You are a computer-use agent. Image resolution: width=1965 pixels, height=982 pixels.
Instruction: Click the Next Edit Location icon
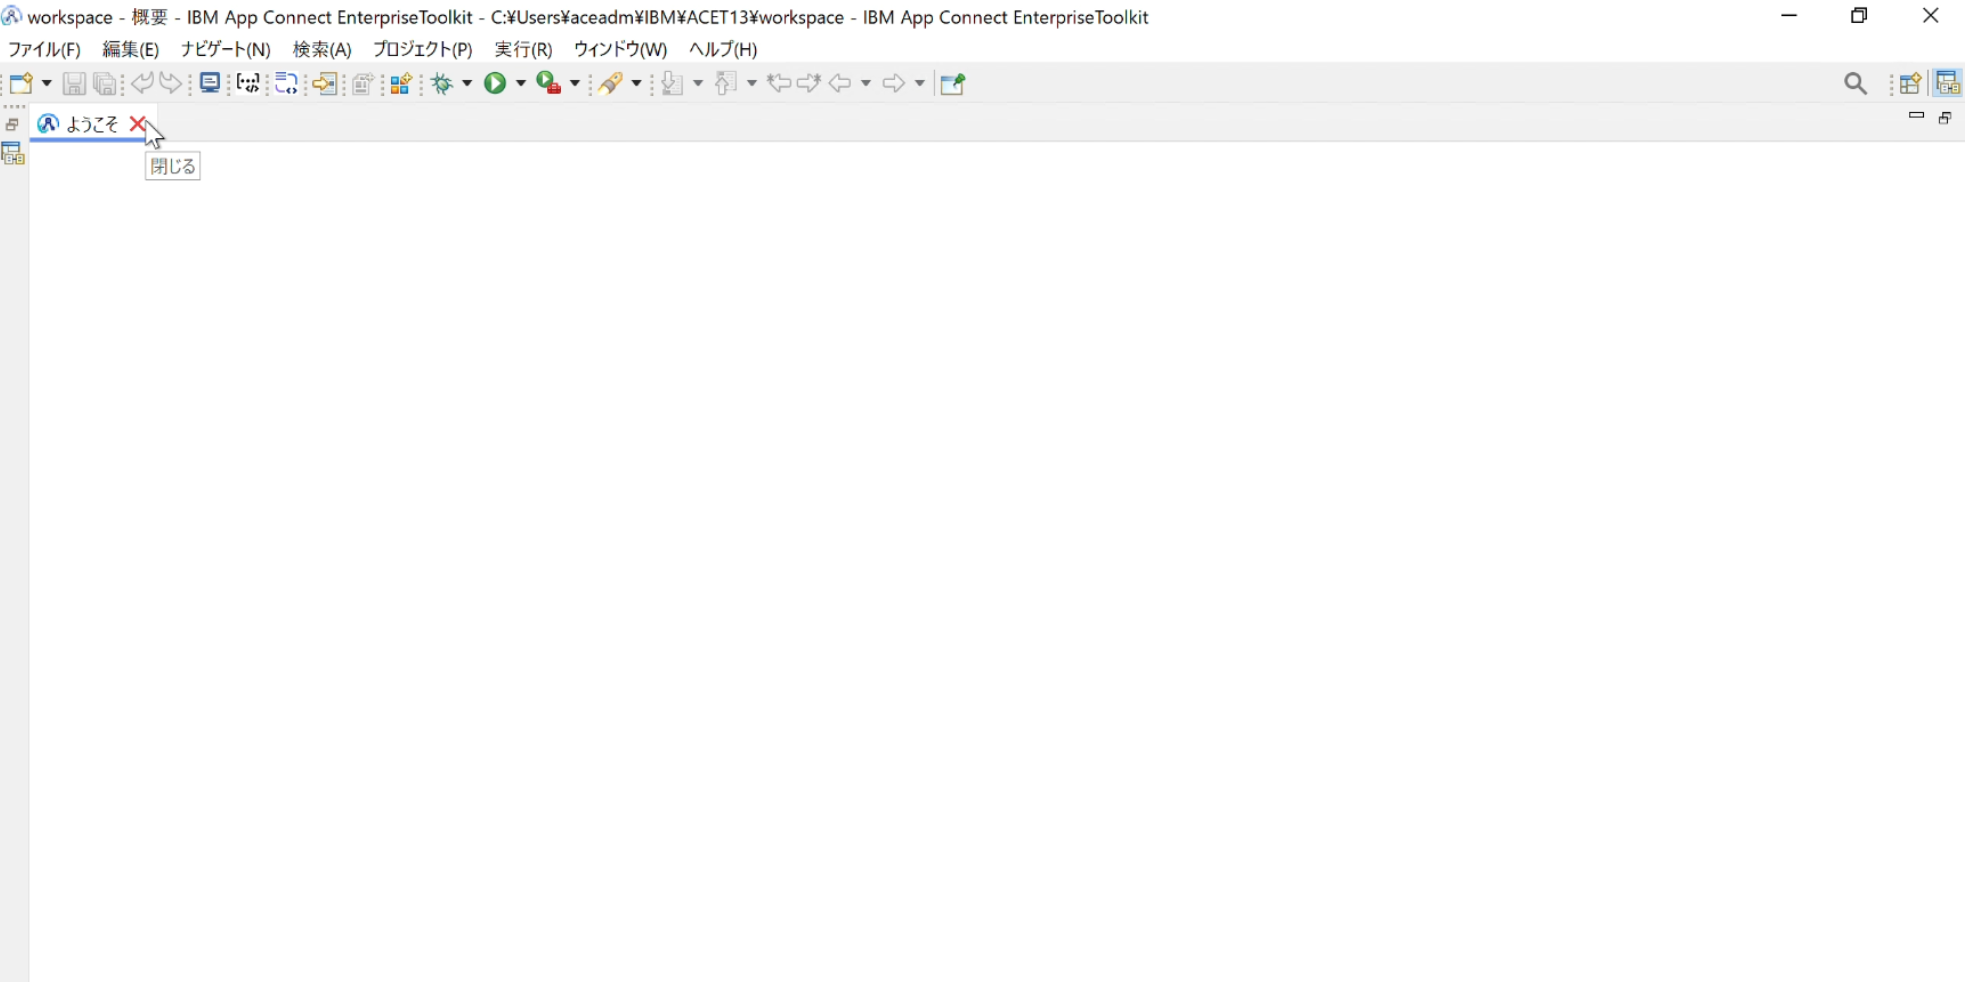coord(809,83)
